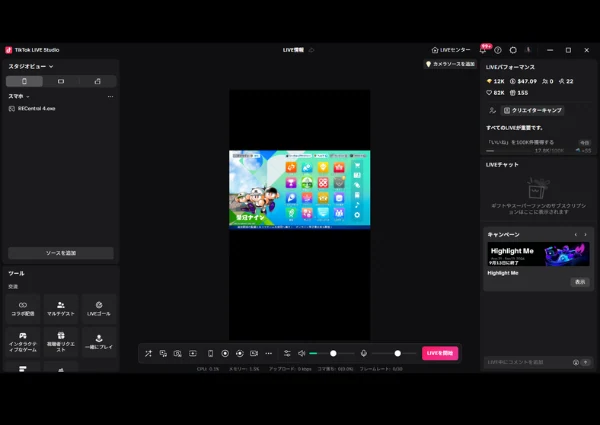Viewport: 600px width, 425px height.
Task: Click the record button in bottom toolbar
Action: pyautogui.click(x=225, y=353)
